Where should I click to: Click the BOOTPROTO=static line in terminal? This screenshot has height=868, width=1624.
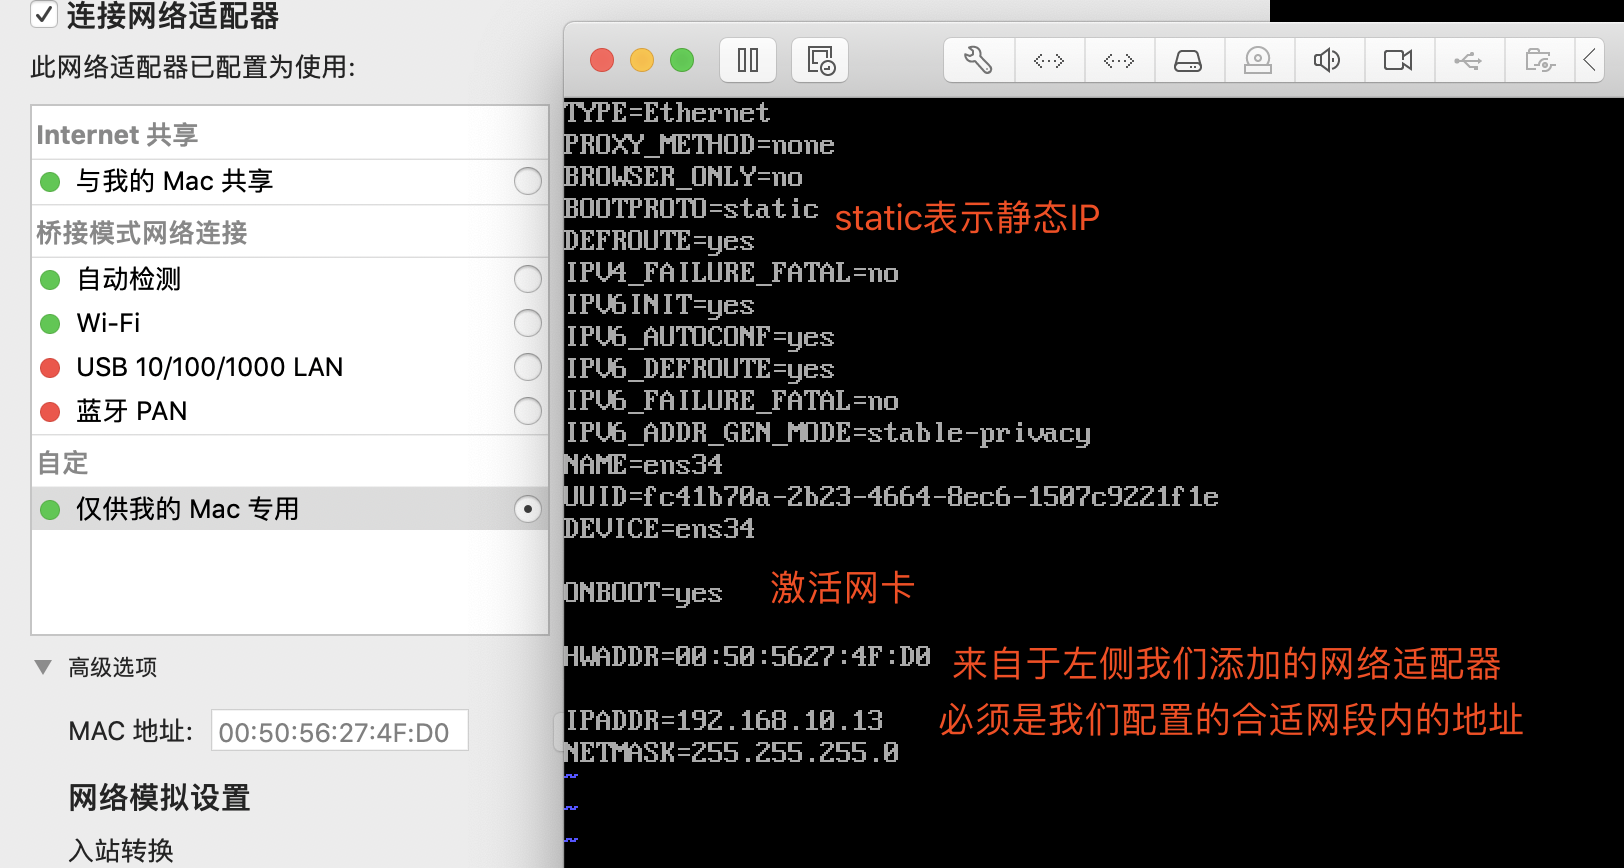691,209
